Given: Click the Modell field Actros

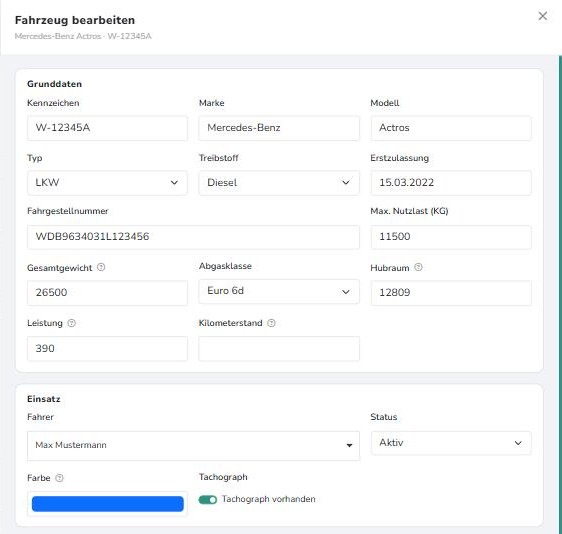Looking at the screenshot, I should [x=451, y=128].
